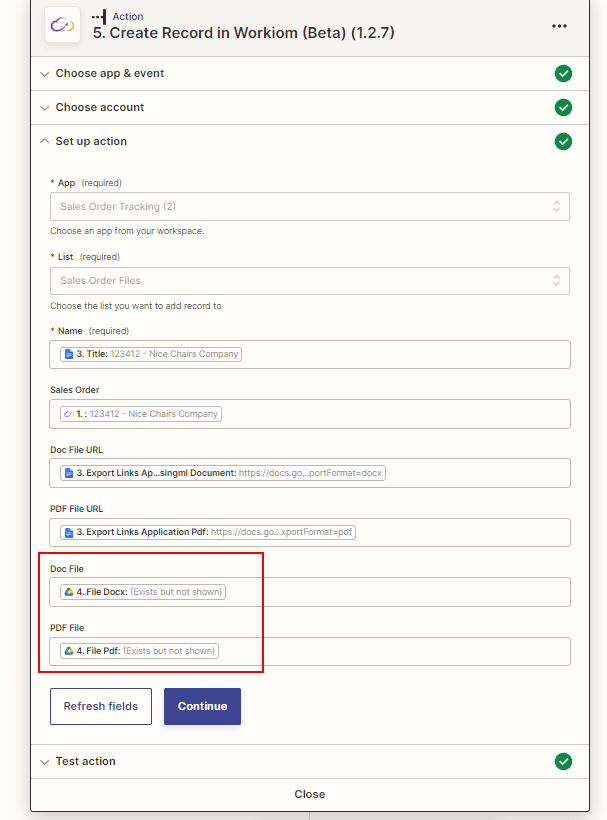Select the Export Links Application Pdf pill
The image size is (607, 820).
208,532
